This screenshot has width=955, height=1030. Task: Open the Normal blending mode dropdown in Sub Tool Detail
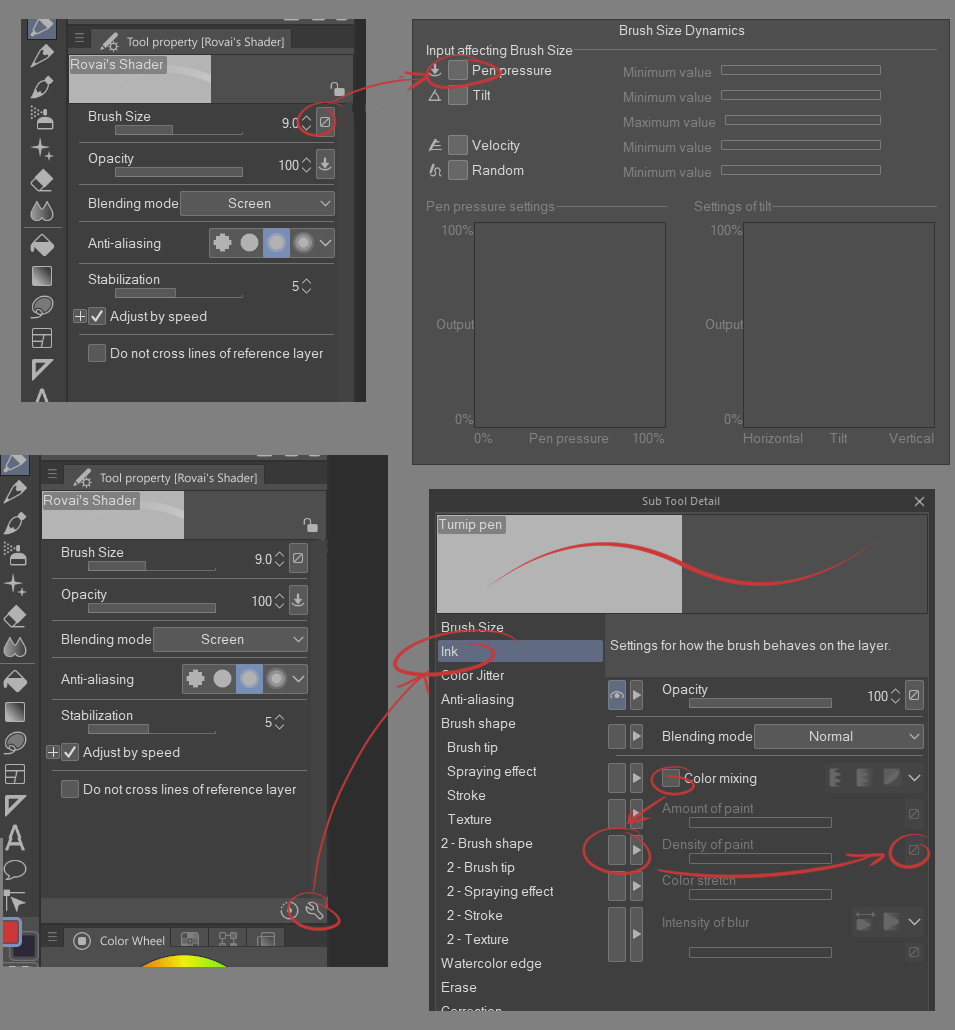pyautogui.click(x=838, y=736)
